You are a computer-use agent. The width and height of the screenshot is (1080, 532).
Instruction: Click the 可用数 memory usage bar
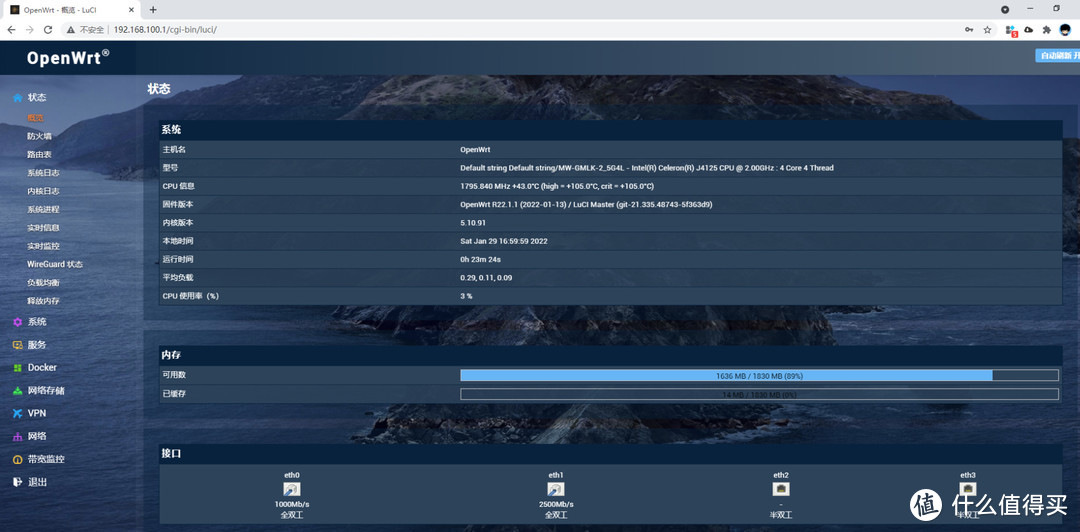click(x=758, y=375)
